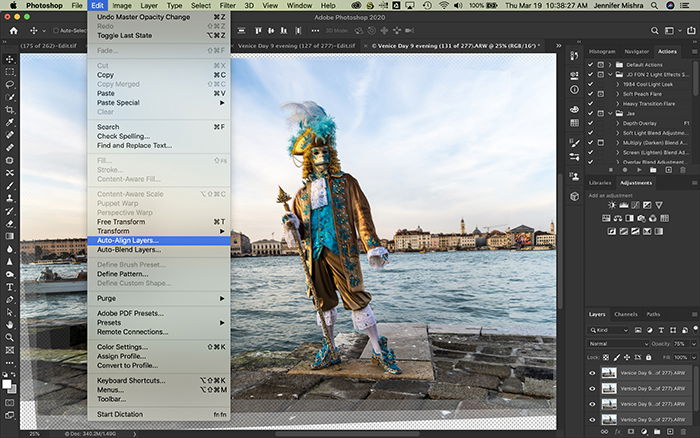This screenshot has width=700, height=438.
Task: Switch to the Channels tab
Action: pyautogui.click(x=625, y=314)
